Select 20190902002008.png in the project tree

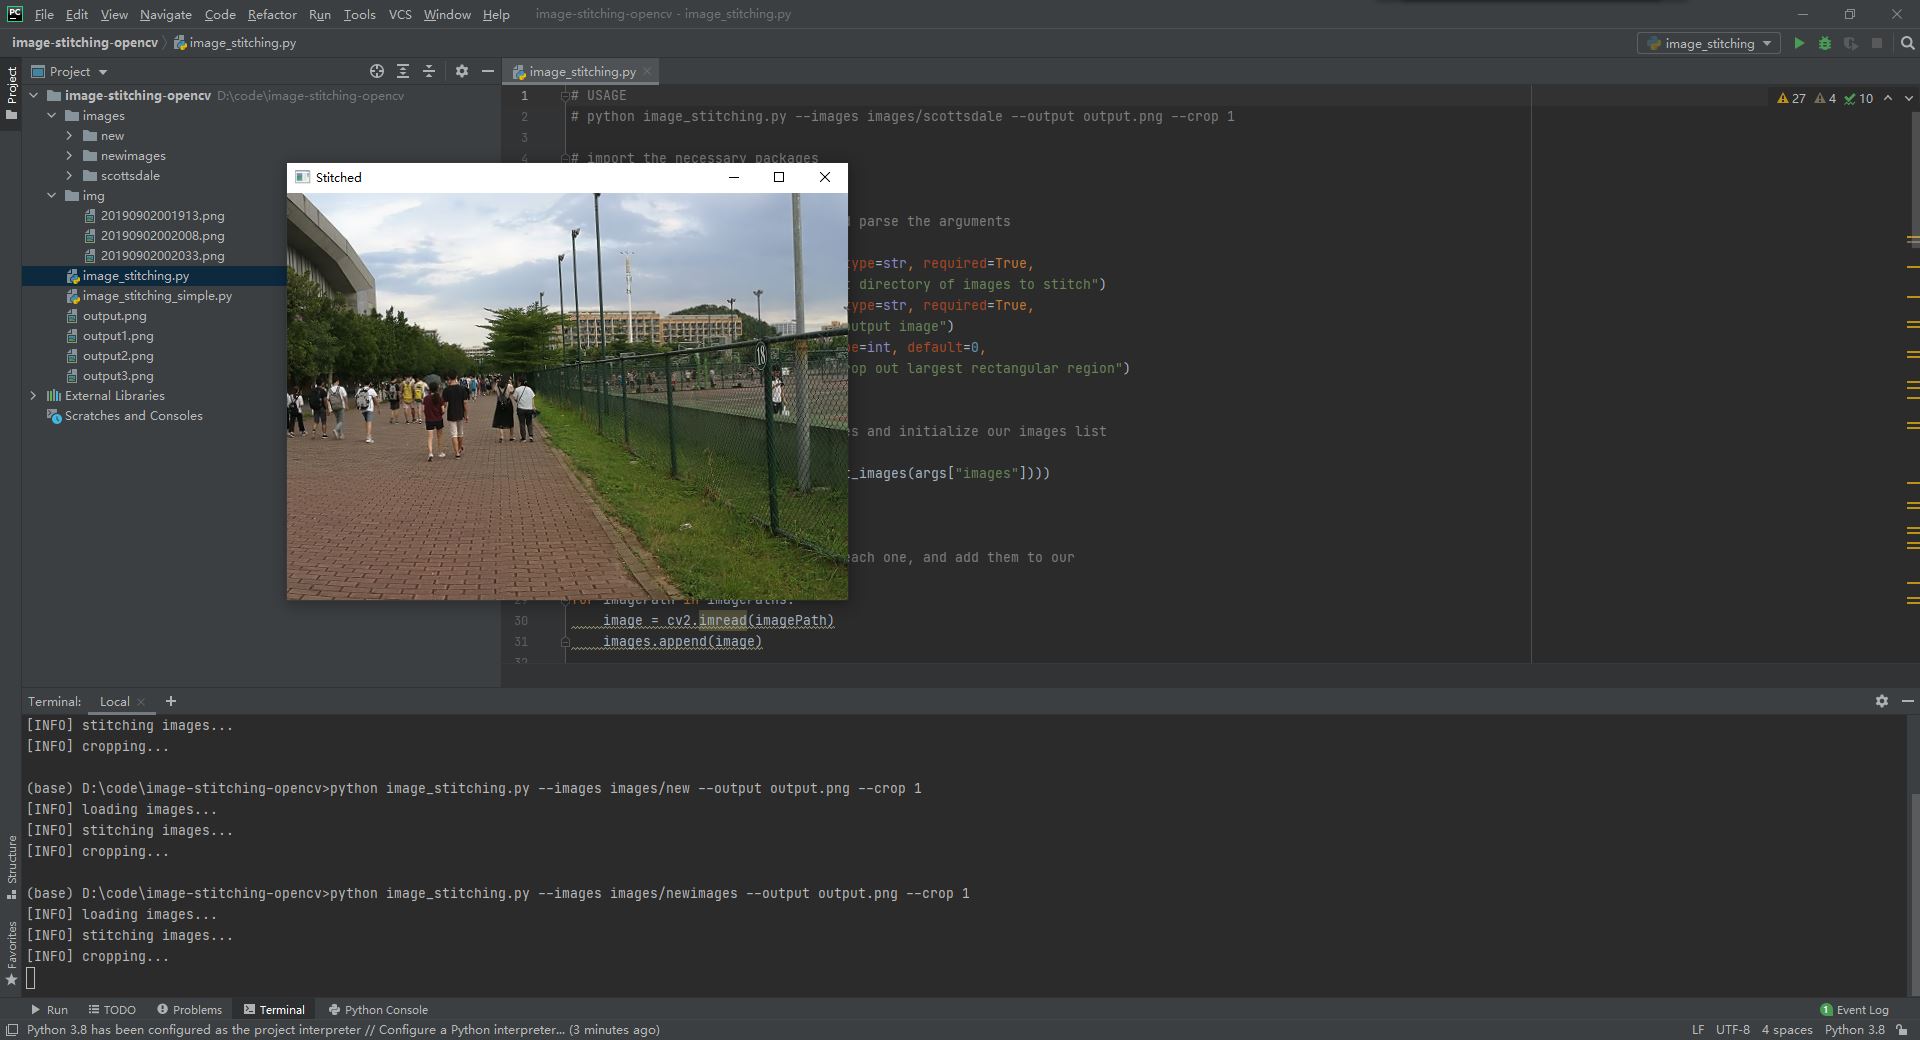click(x=162, y=235)
